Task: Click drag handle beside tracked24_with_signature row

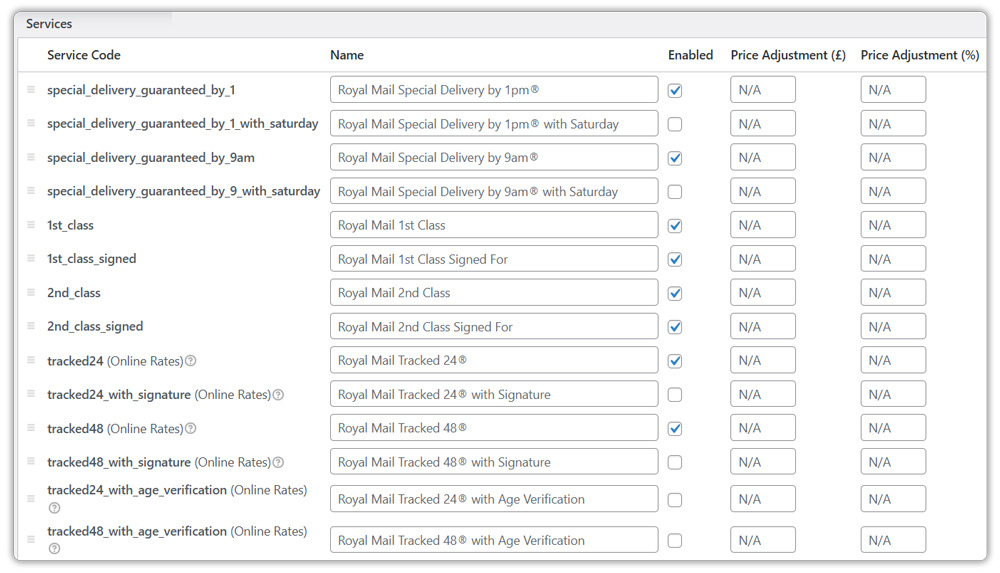Action: click(x=31, y=393)
